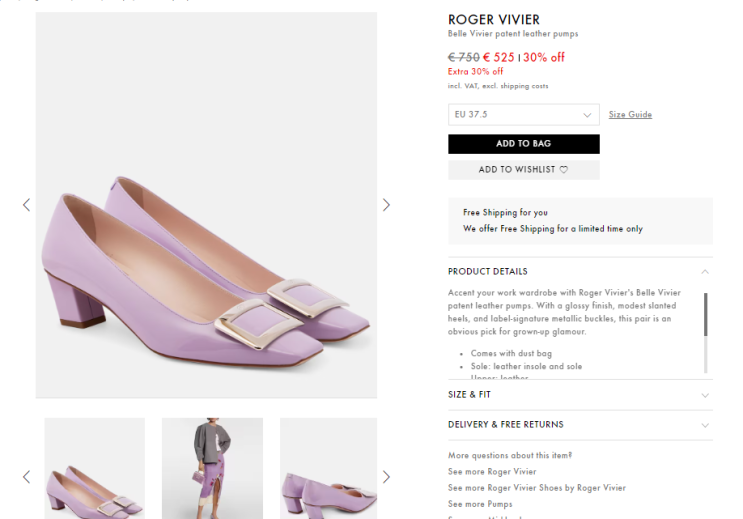Collapse the Product Details section
The height and width of the screenshot is (519, 743).
[x=705, y=271]
